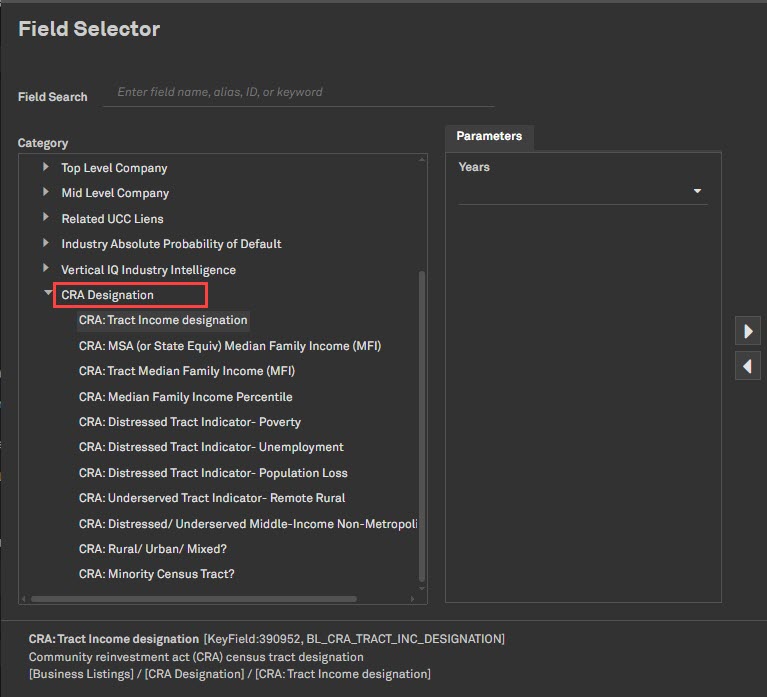This screenshot has width=767, height=697.
Task: Expand the Mid Level Company category
Action: (46, 192)
